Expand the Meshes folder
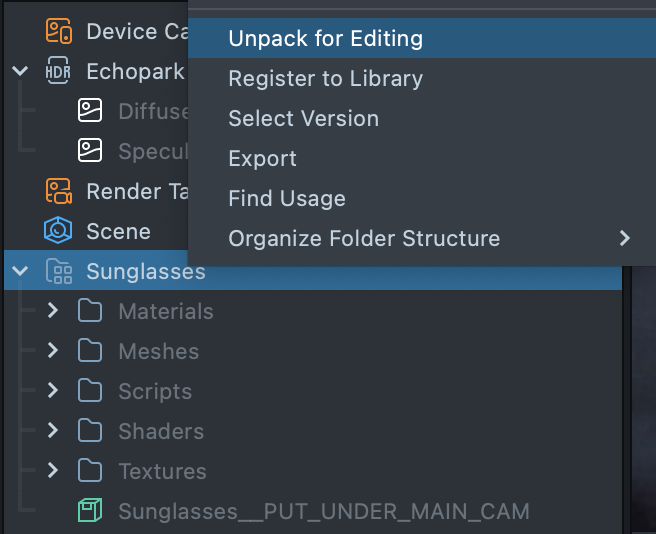 (52, 351)
